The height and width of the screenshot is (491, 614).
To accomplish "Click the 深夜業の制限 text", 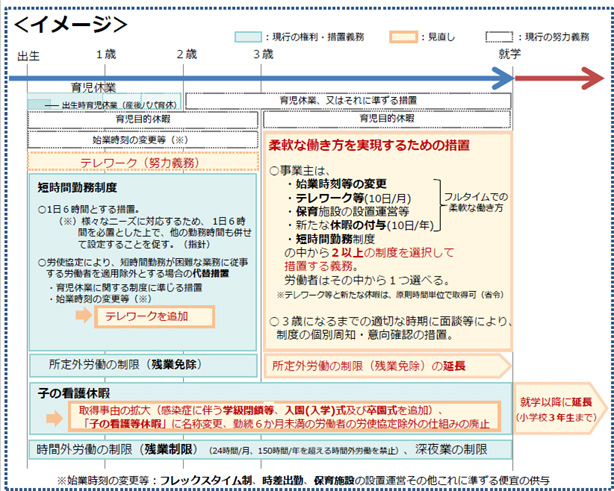I will click(x=451, y=449).
